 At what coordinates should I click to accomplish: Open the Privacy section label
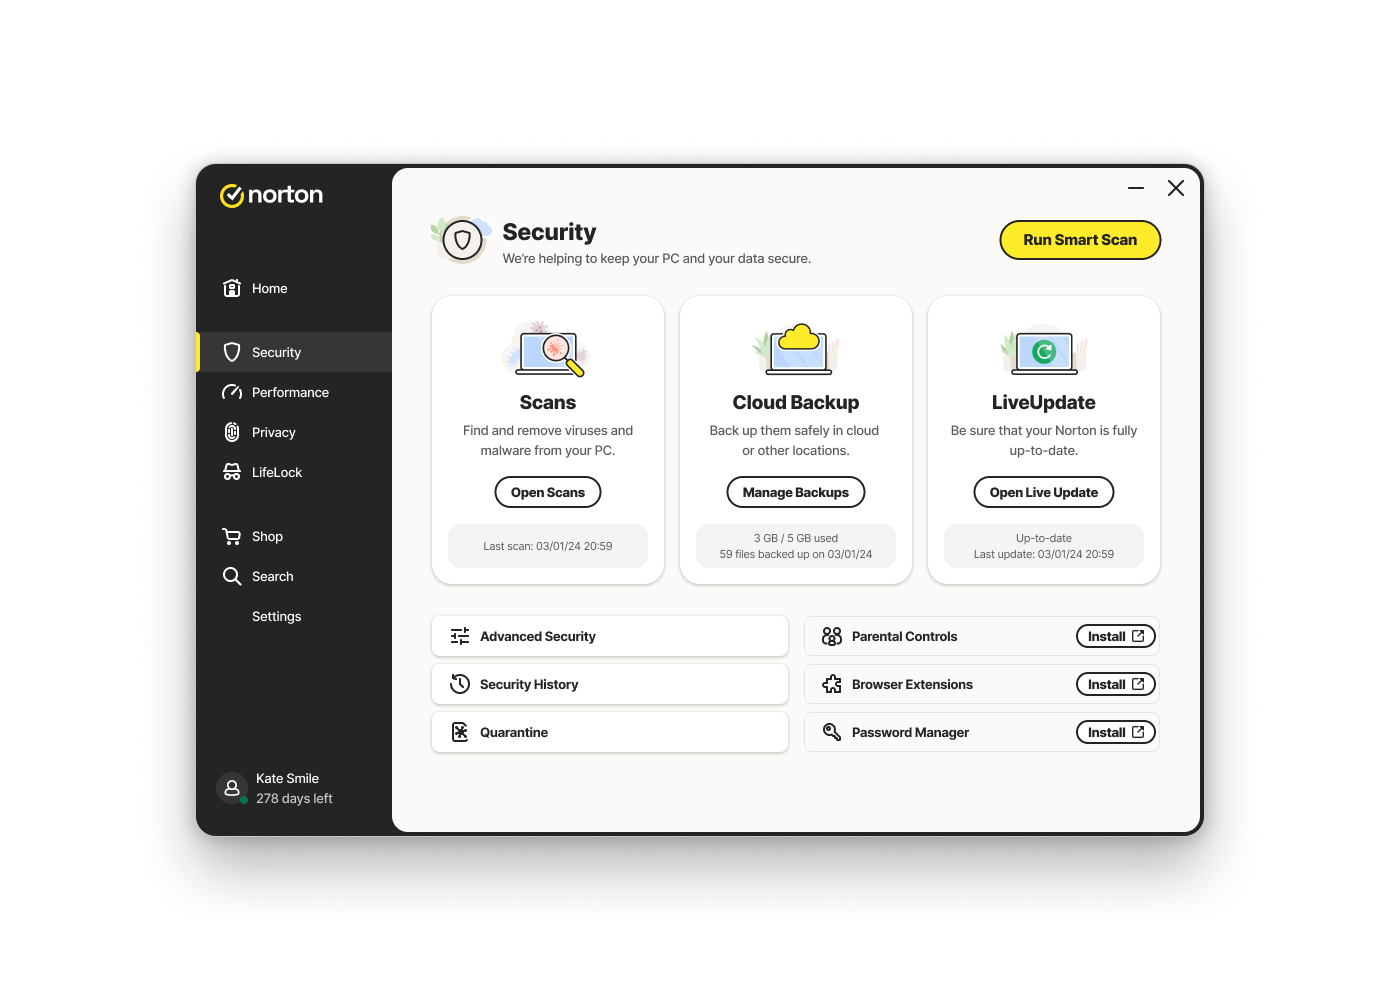274,432
